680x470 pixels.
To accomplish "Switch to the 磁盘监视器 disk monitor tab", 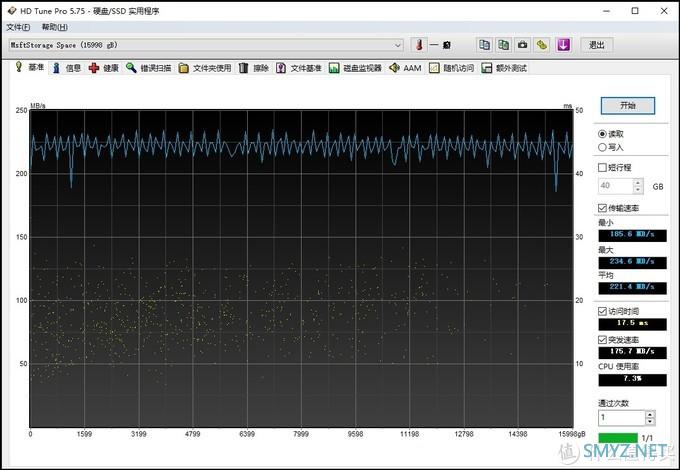I will click(x=356, y=68).
